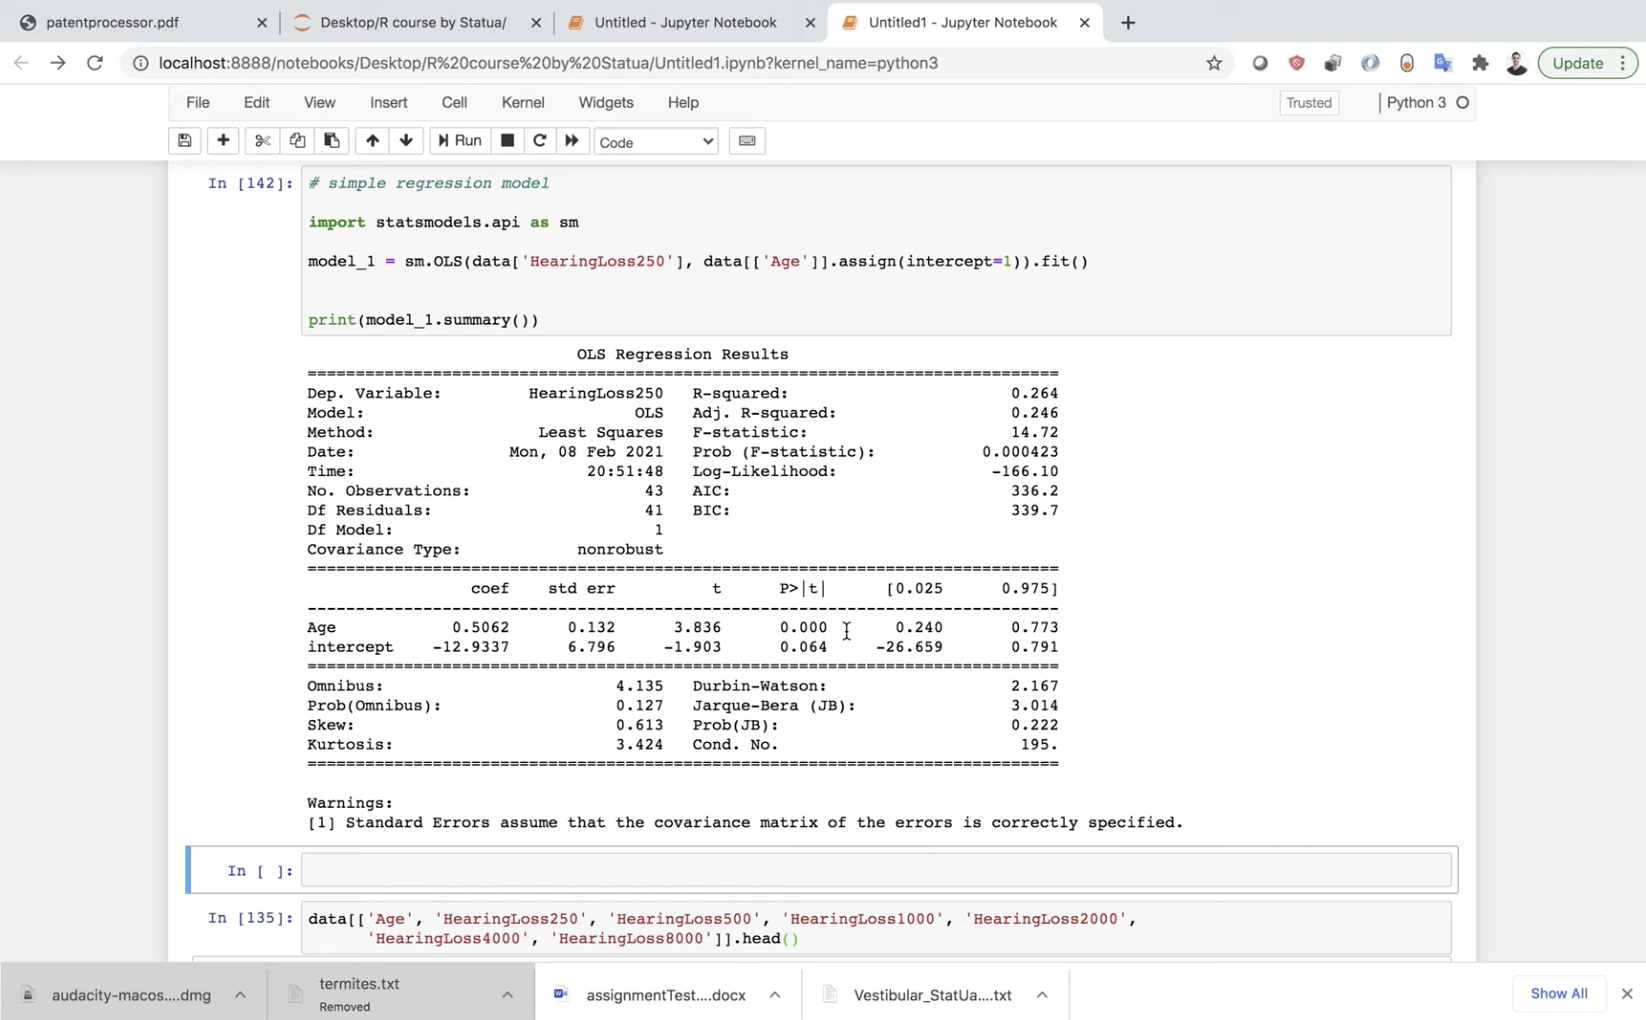Click the empty code cell input
Image resolution: width=1646 pixels, height=1020 pixels.
875,871
